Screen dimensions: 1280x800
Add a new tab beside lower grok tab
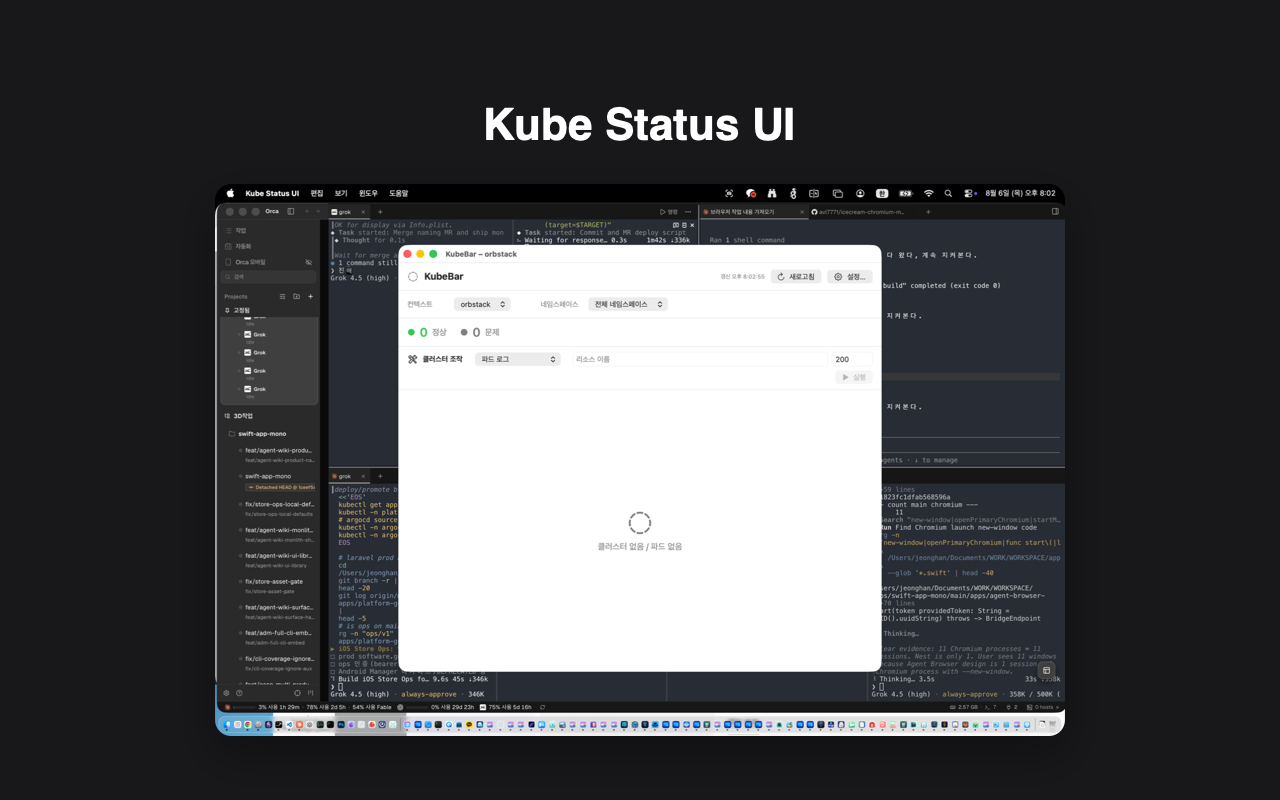(379, 476)
